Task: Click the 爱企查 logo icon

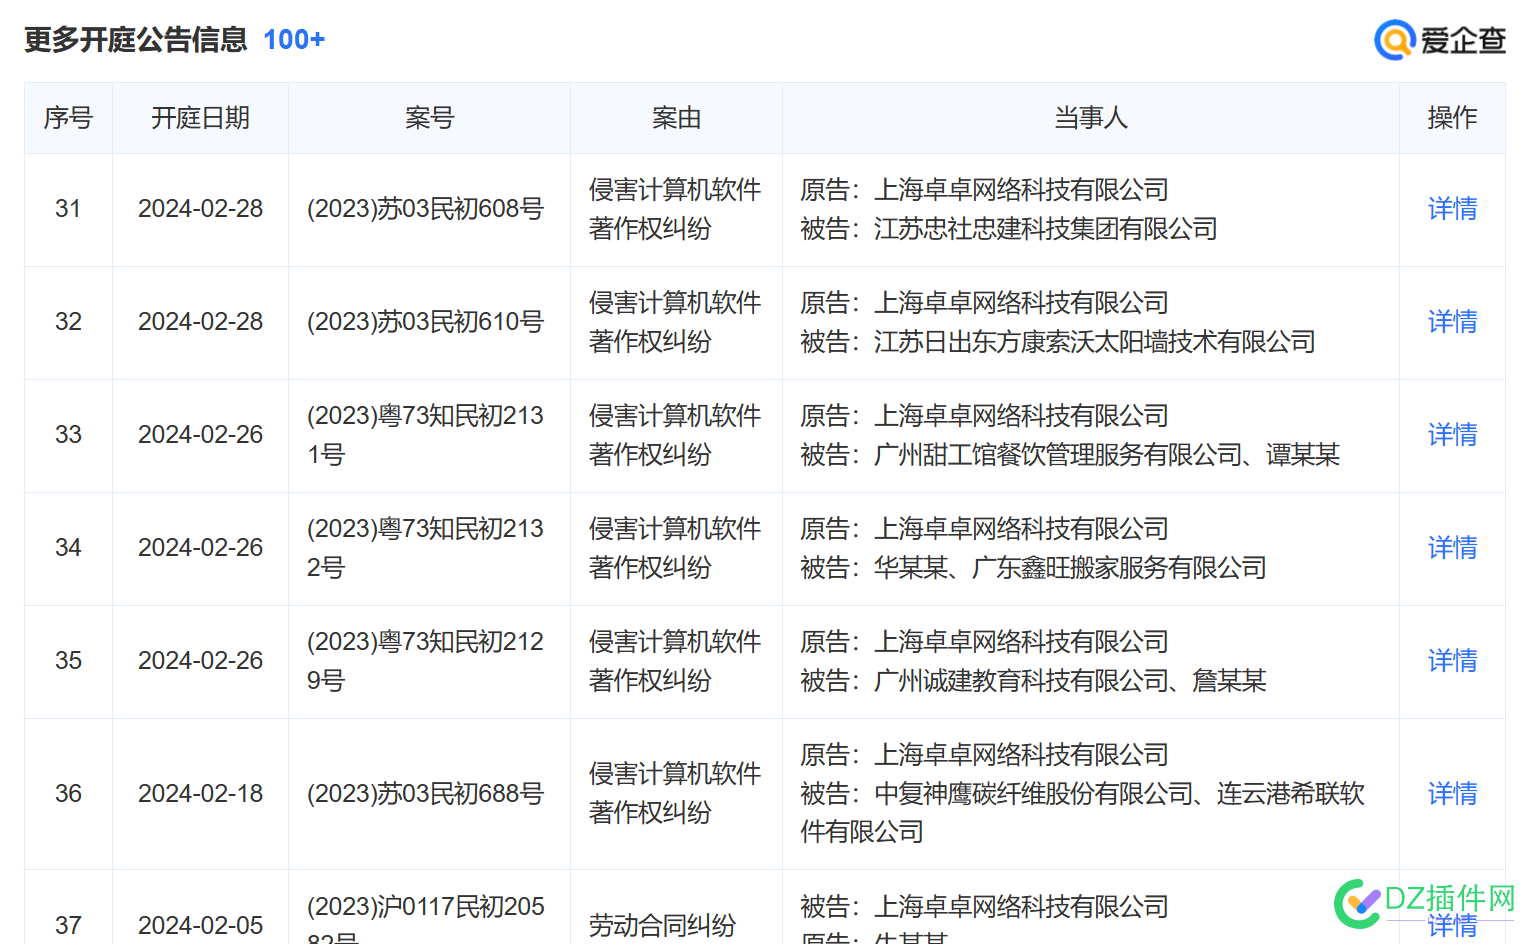Action: (x=1394, y=40)
